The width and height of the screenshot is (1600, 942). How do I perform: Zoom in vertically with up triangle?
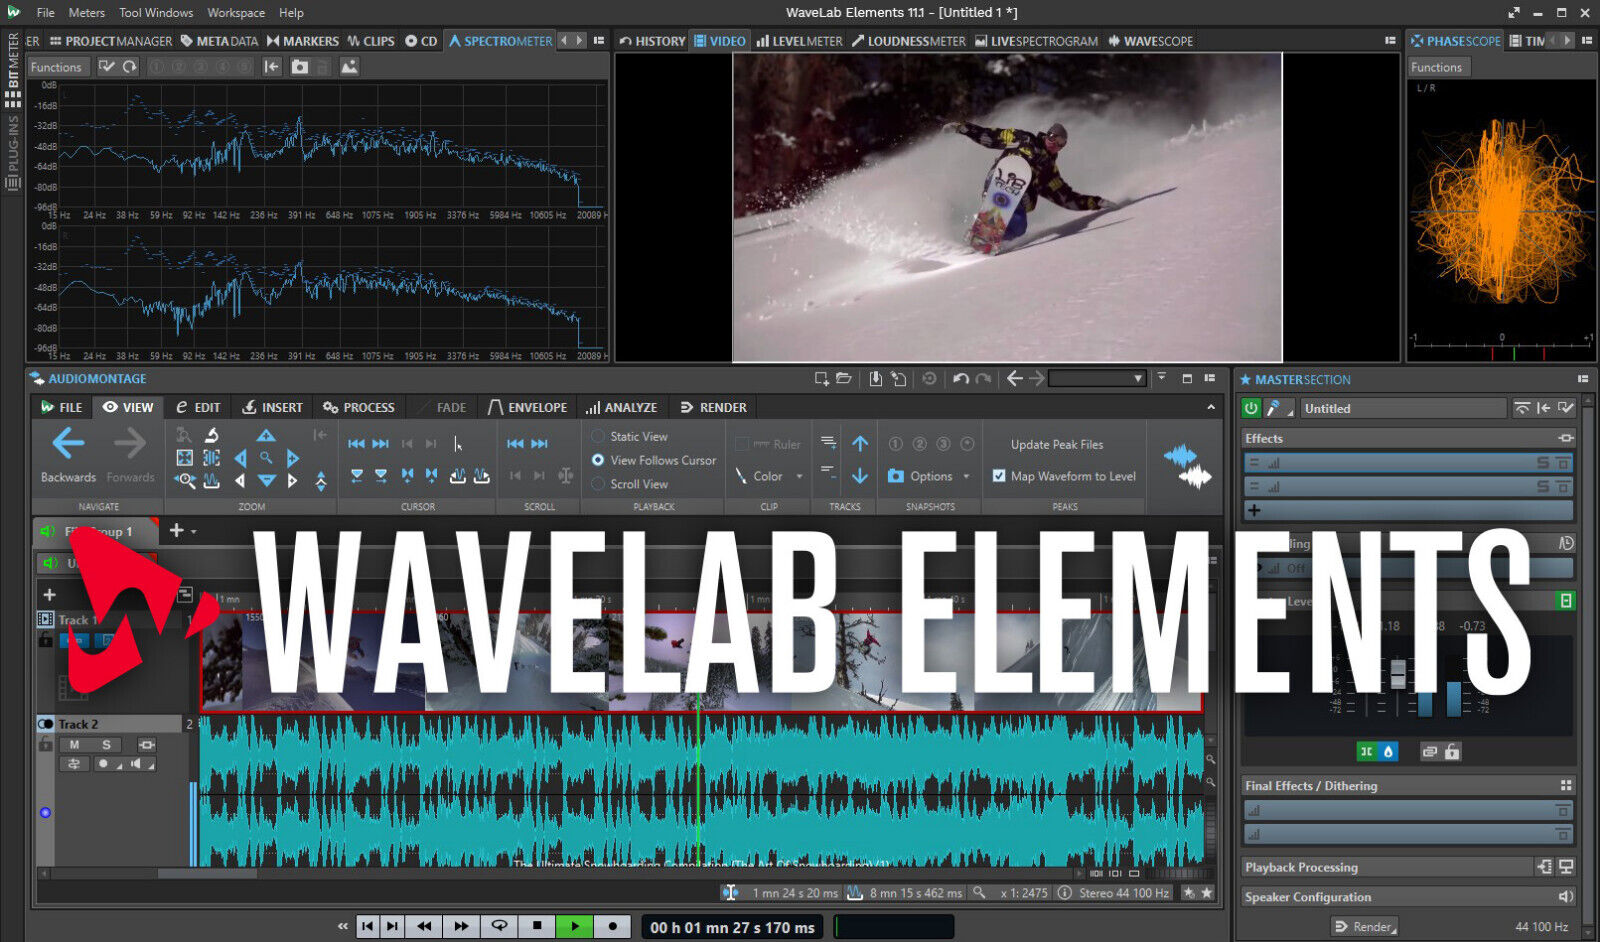tap(266, 436)
